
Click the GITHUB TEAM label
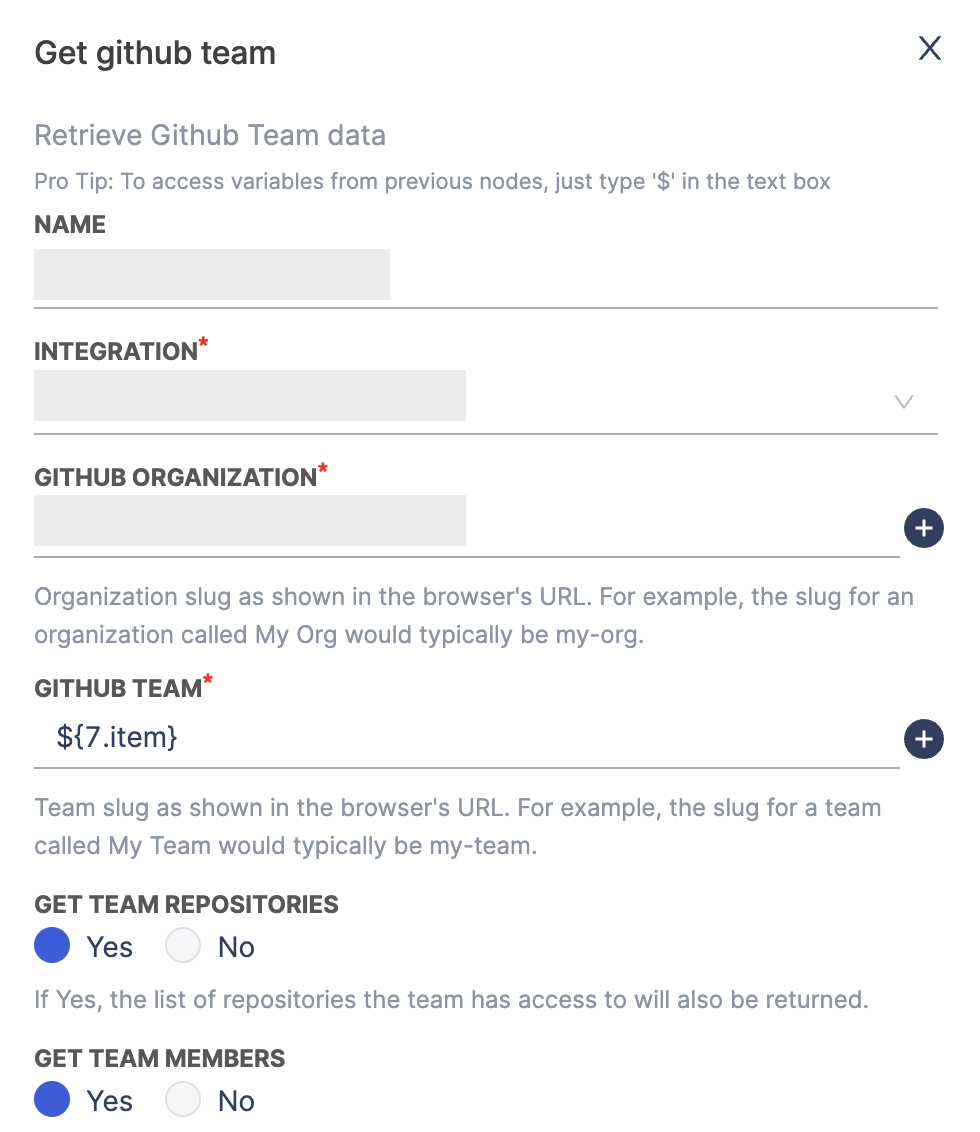(x=118, y=689)
